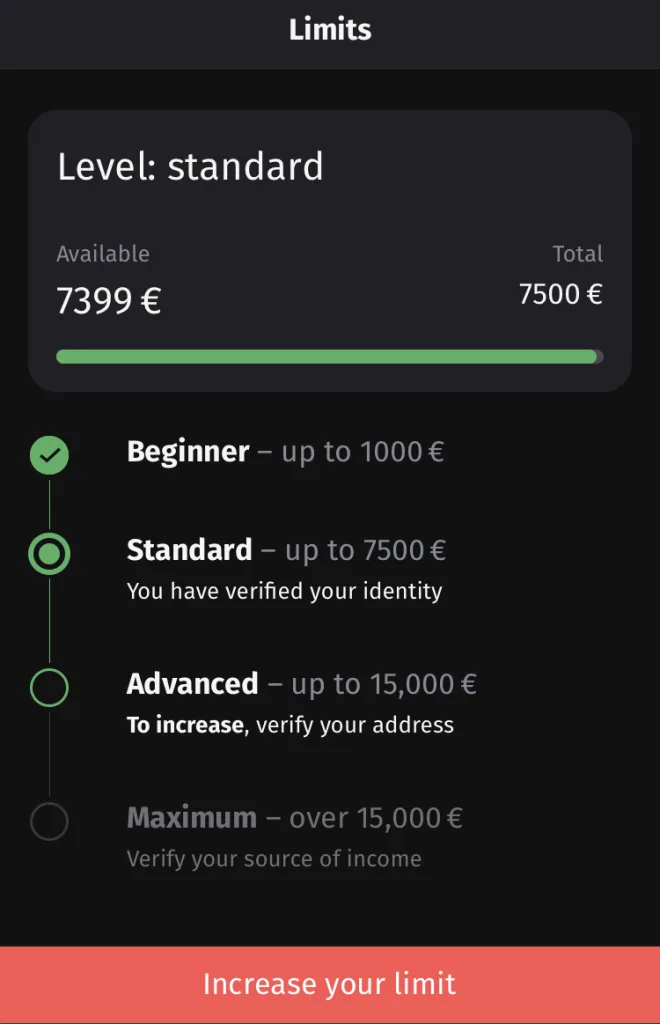Click 'You have verified your identity' text
Image resolution: width=660 pixels, height=1024 pixels.
tap(284, 591)
